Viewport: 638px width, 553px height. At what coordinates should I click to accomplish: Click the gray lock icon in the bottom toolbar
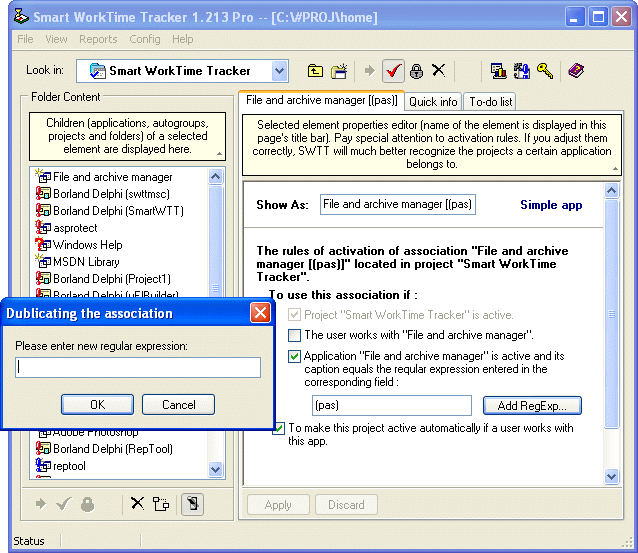pyautogui.click(x=87, y=504)
